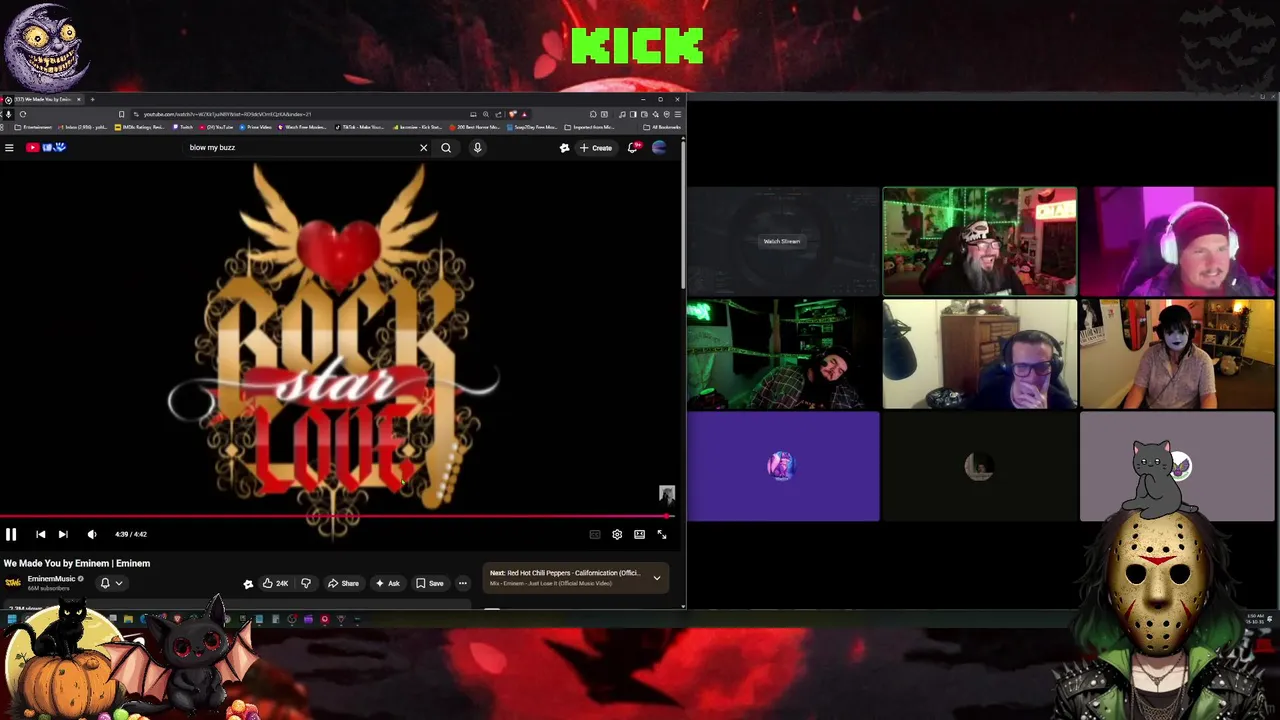Click the video page vertical scrollbar
1280x720 pixels.
(683, 215)
